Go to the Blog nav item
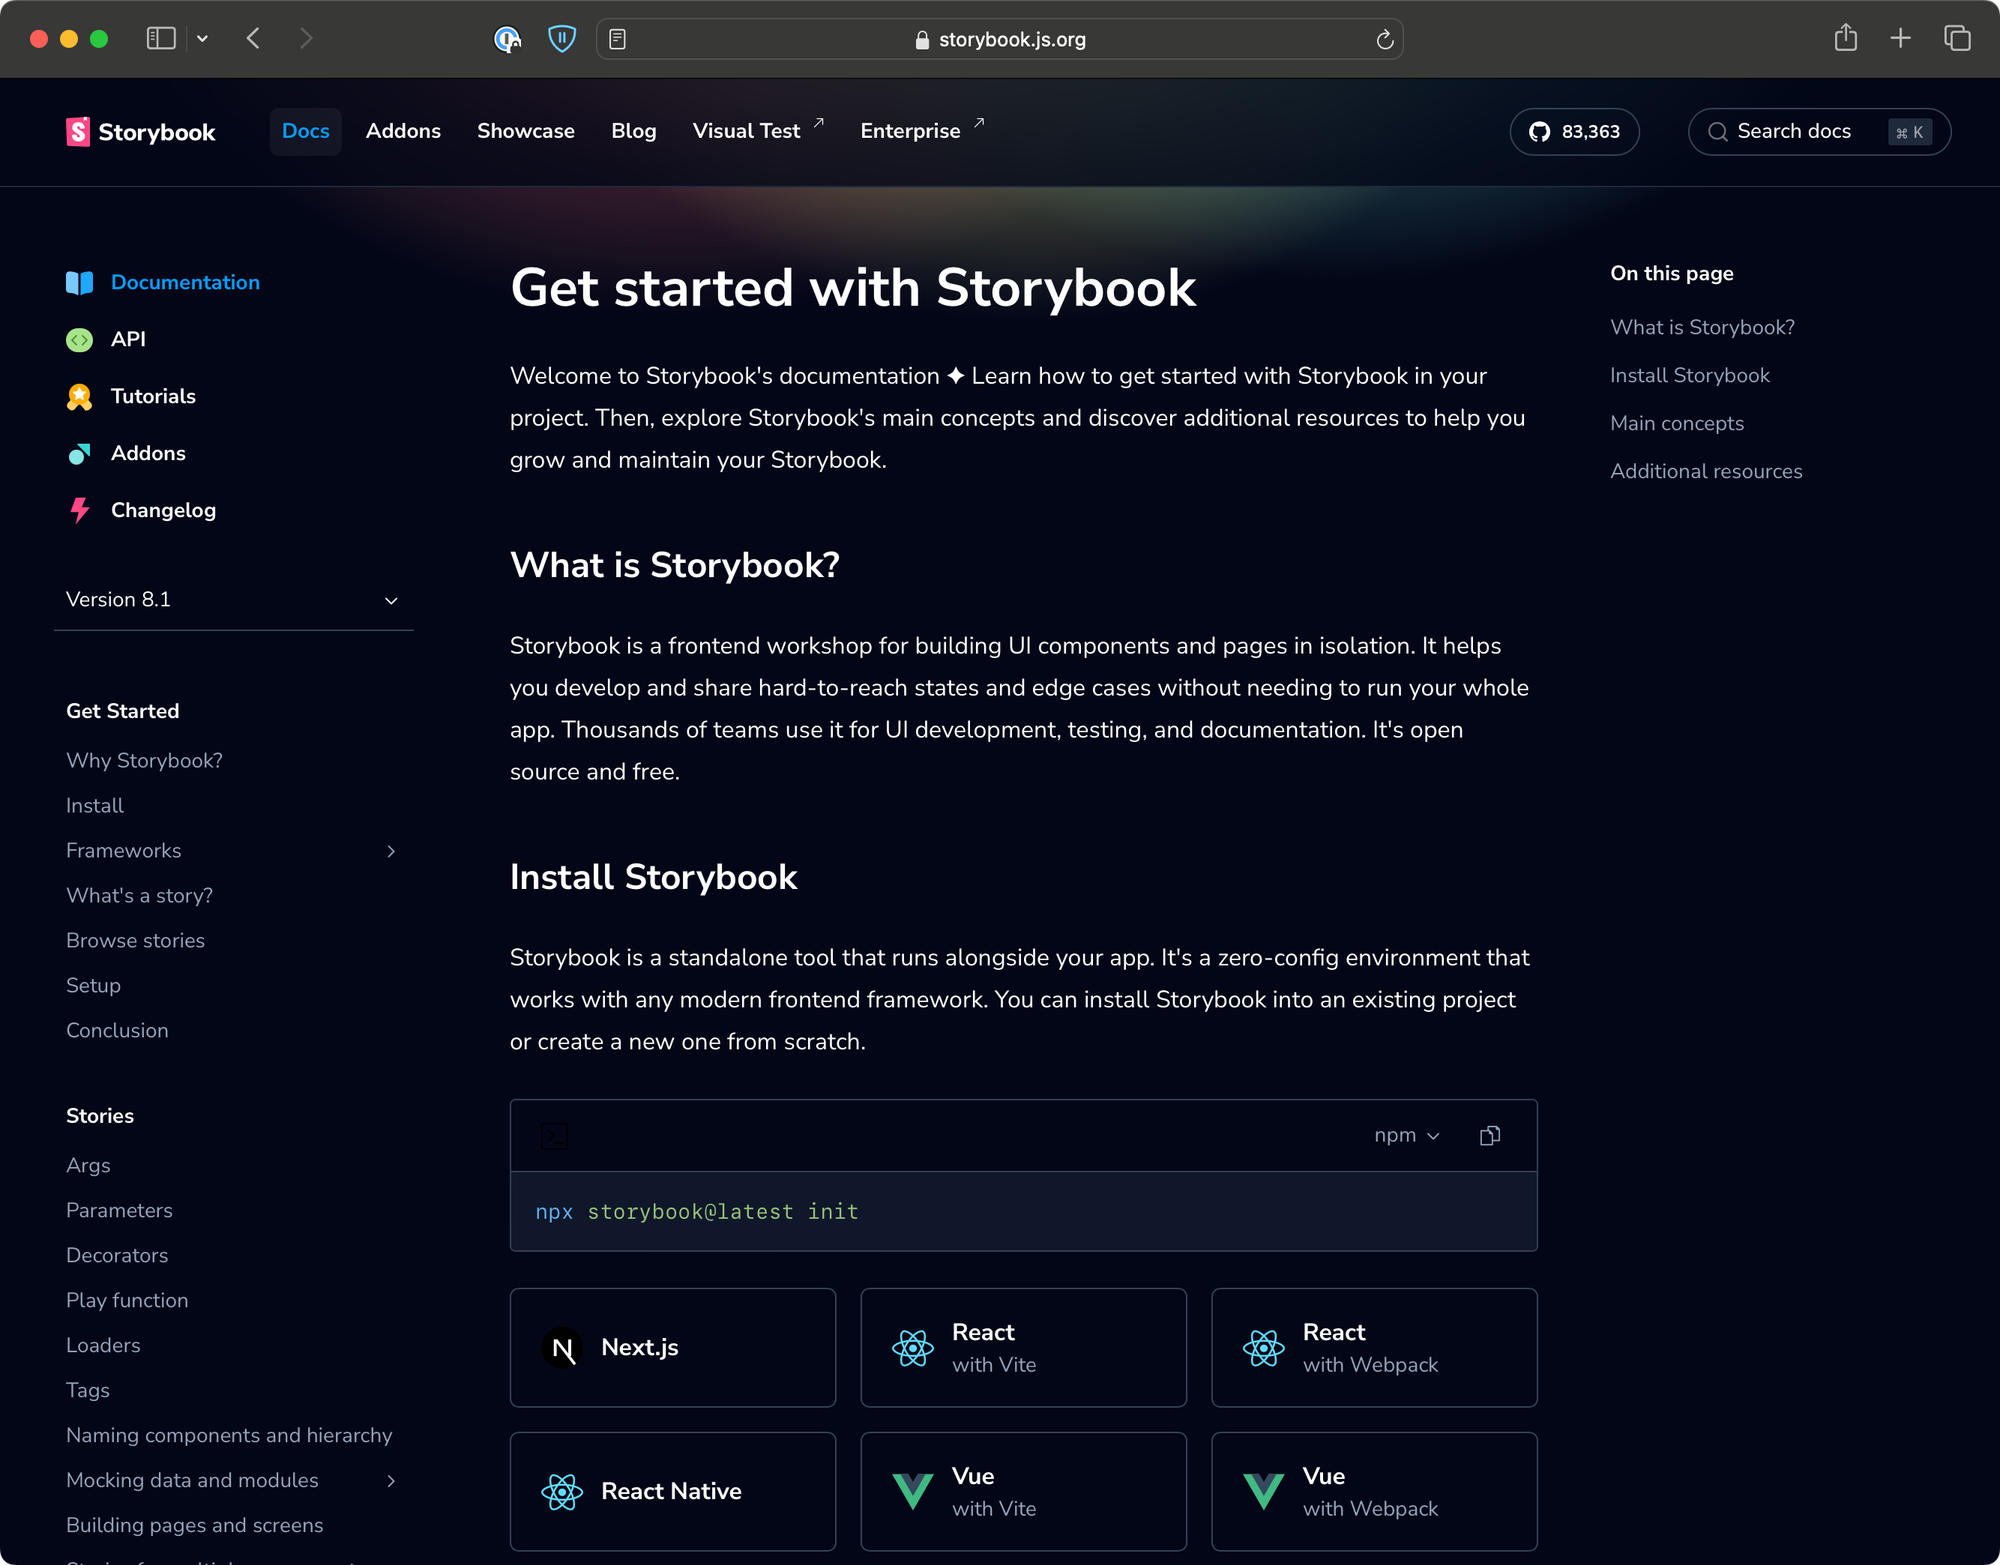 click(x=633, y=131)
